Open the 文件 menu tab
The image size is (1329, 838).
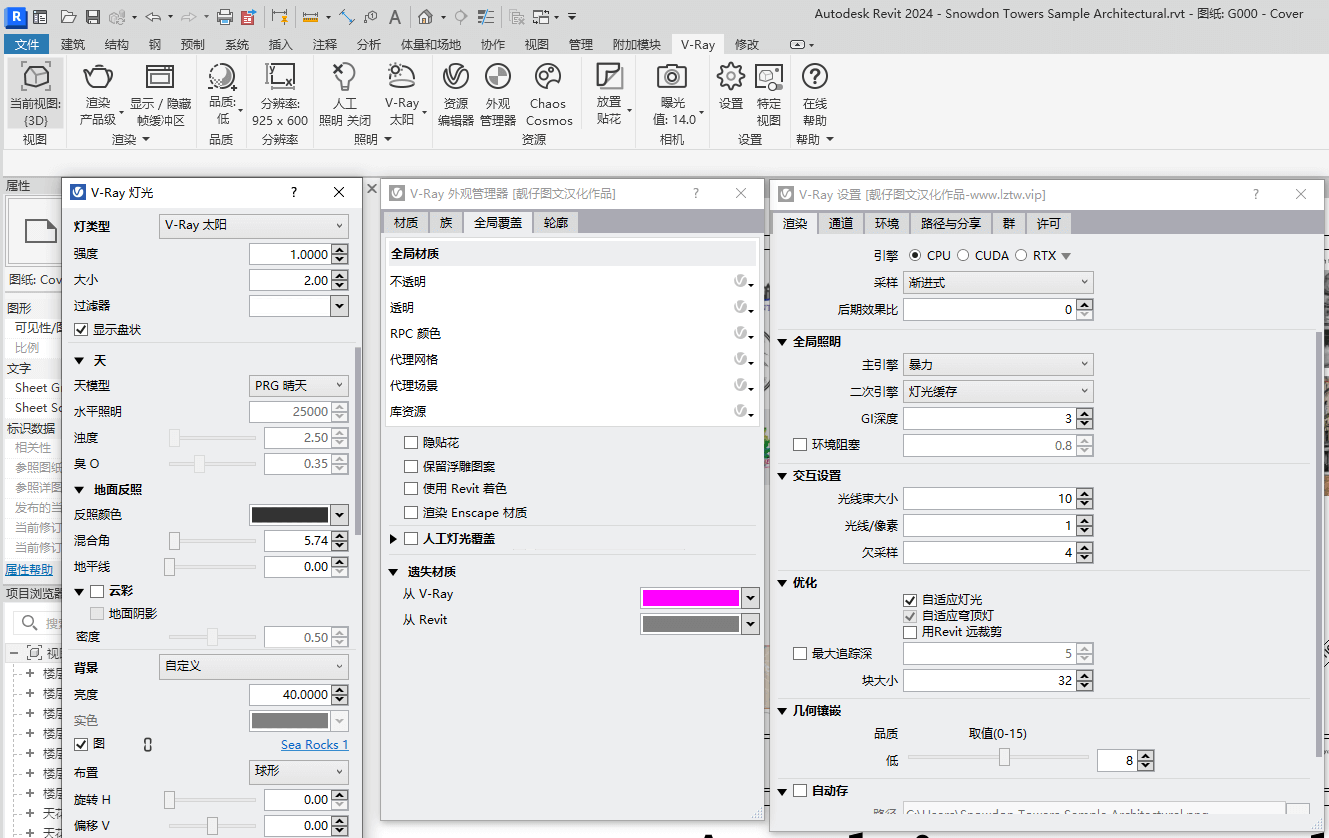coord(27,44)
